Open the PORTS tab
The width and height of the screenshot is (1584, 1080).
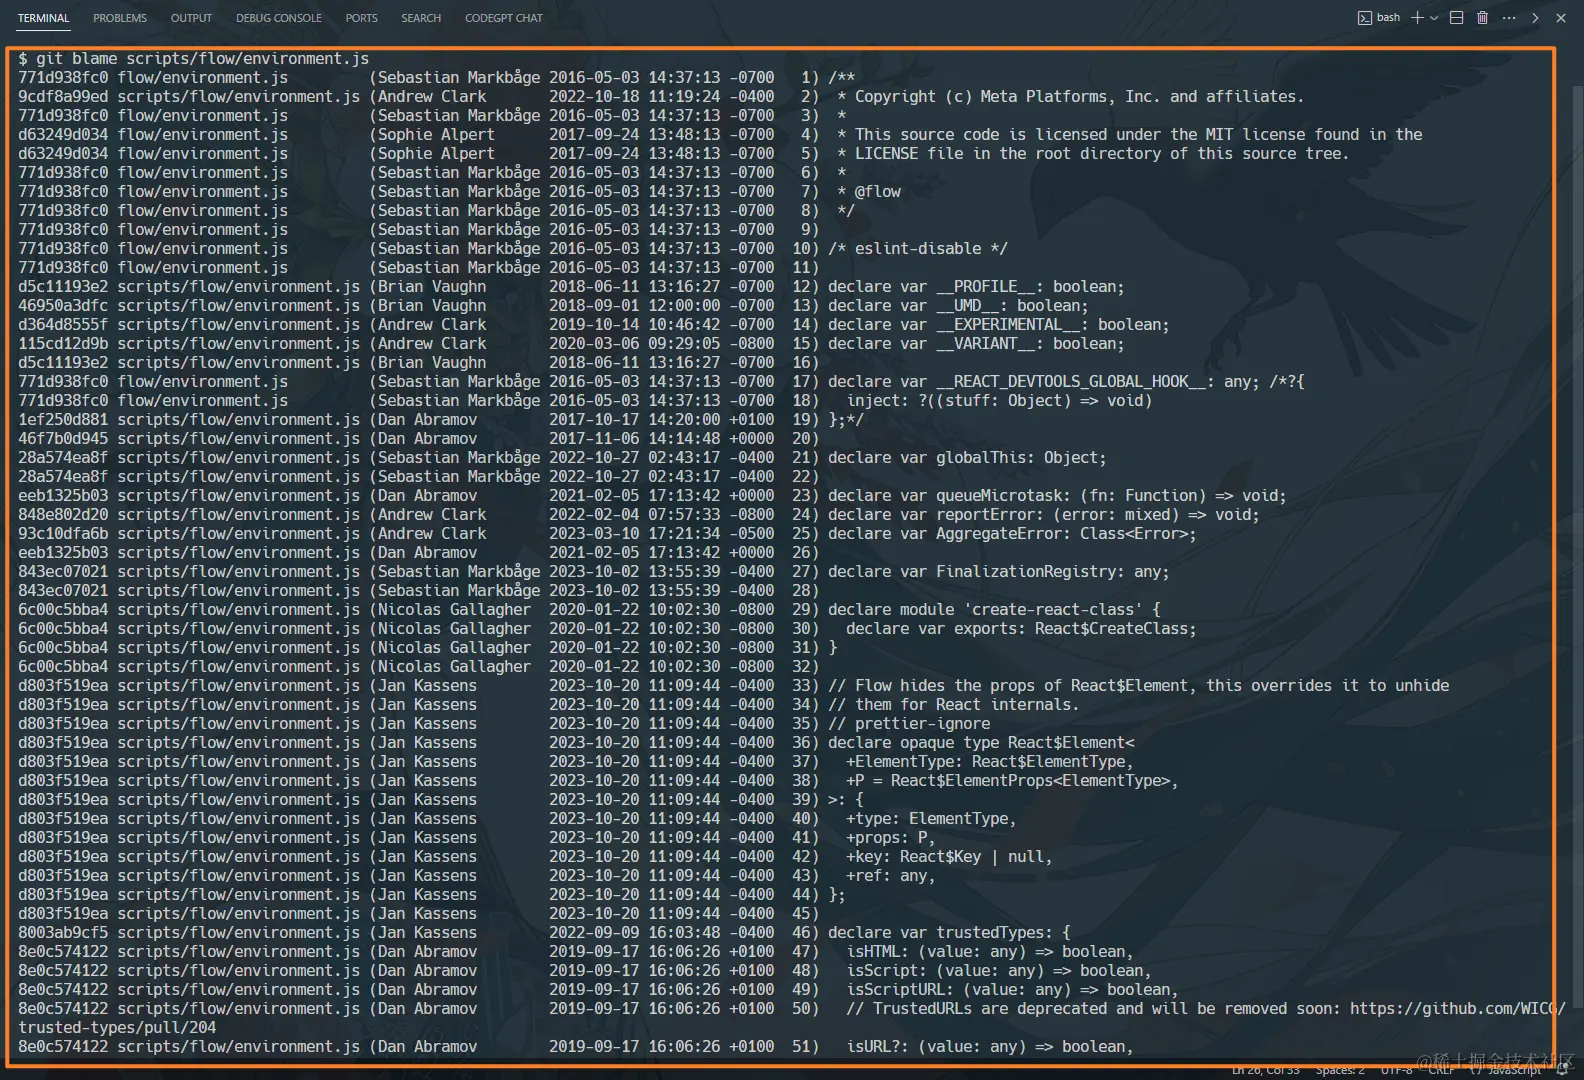(x=362, y=18)
